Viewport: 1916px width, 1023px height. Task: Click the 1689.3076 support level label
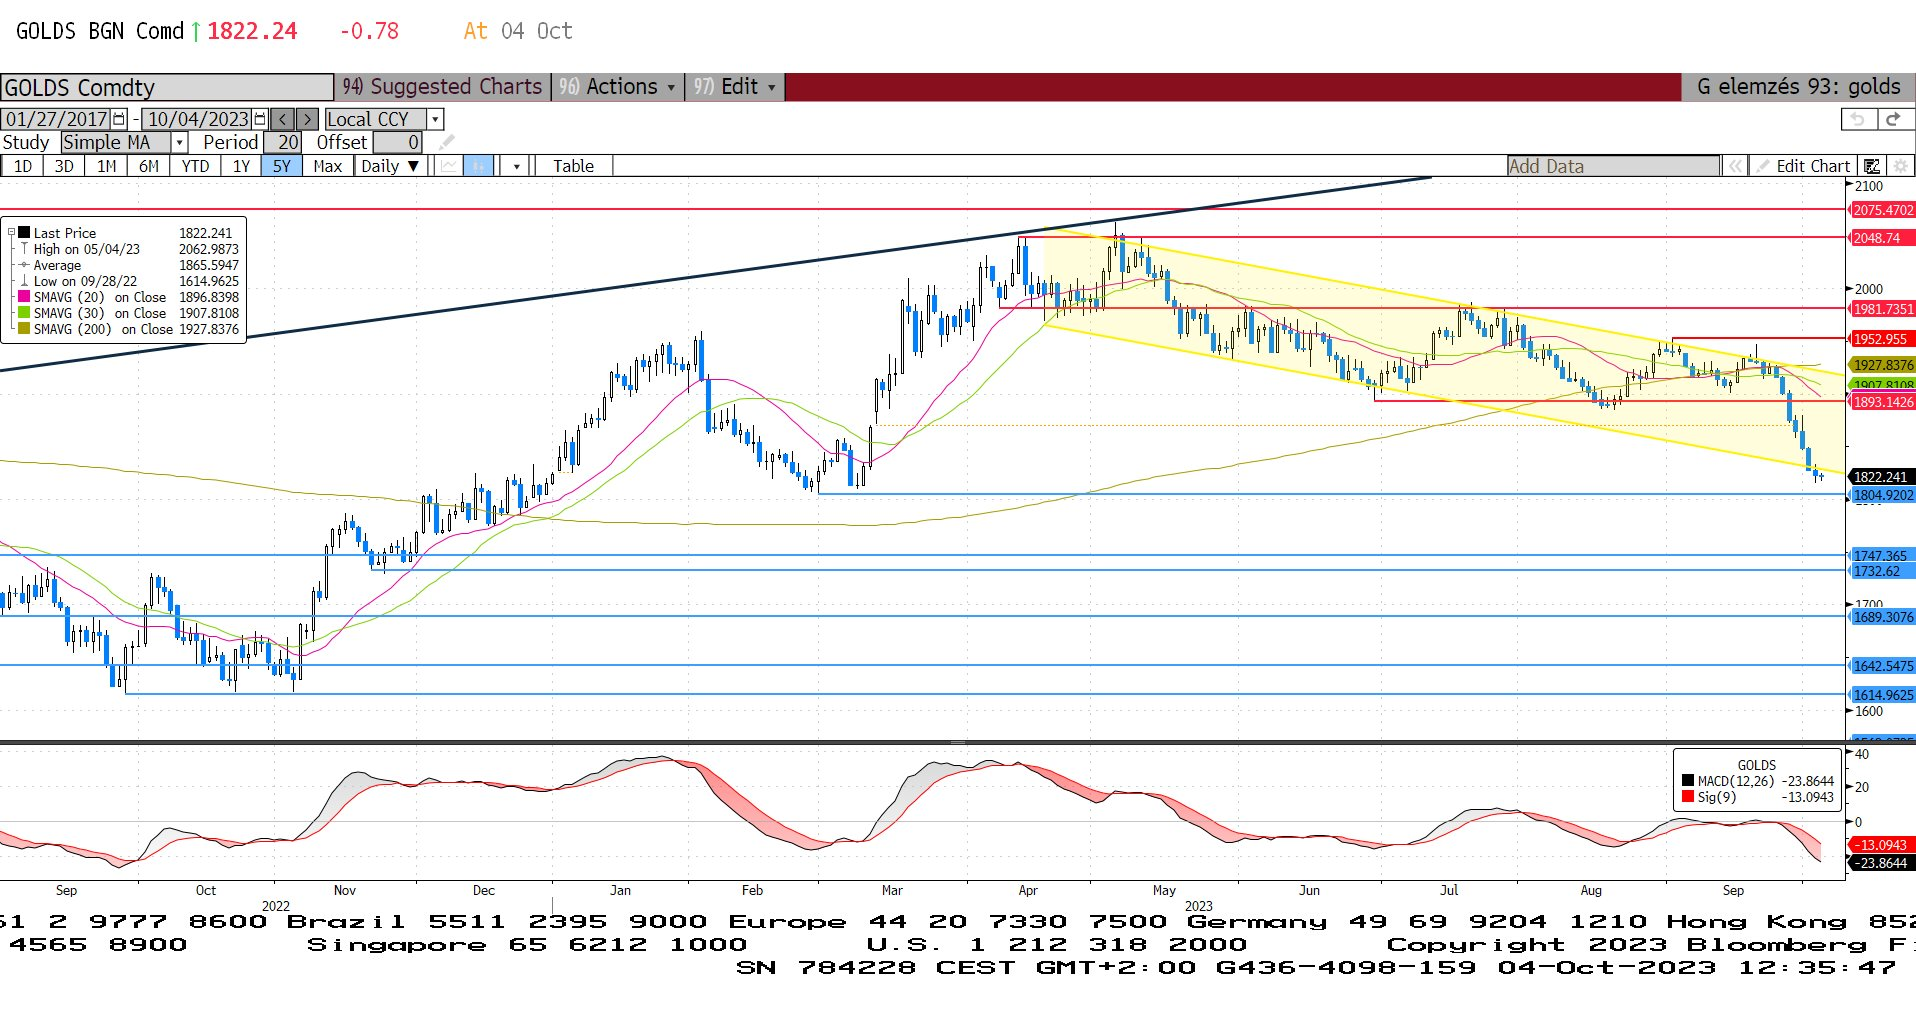point(1883,617)
